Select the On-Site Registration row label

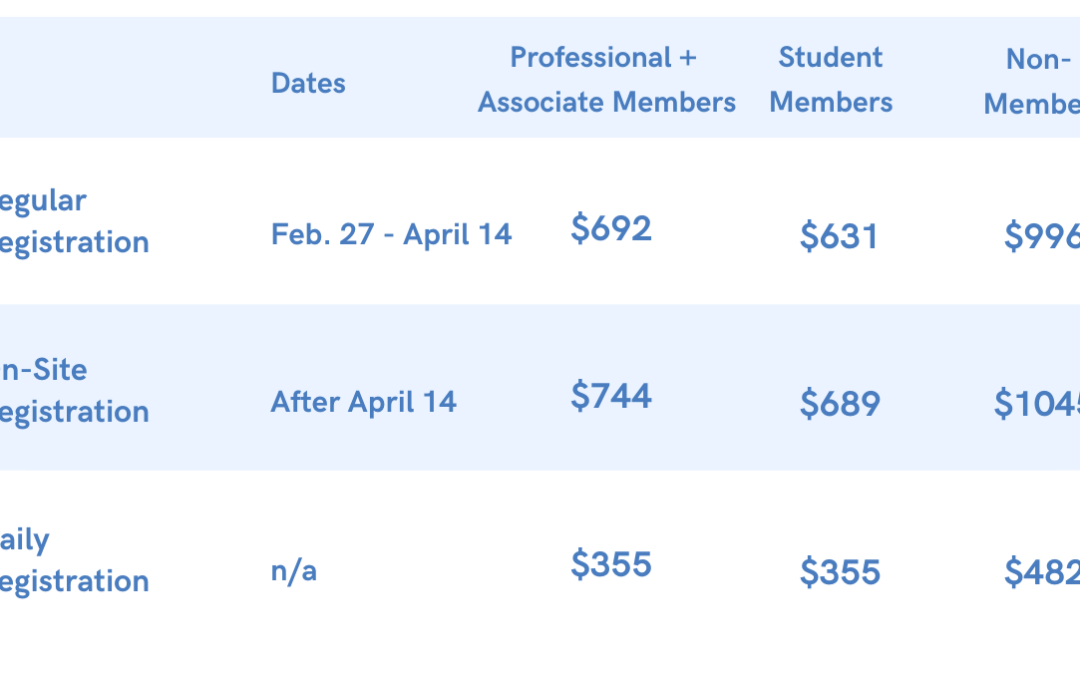click(74, 391)
